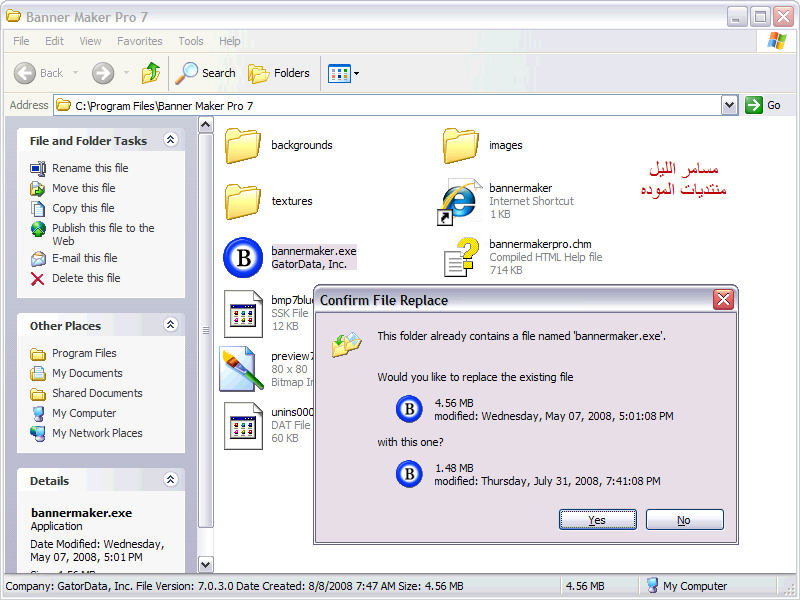Click Publish this file to the Web
Screen dimensions: 800x600
point(103,234)
